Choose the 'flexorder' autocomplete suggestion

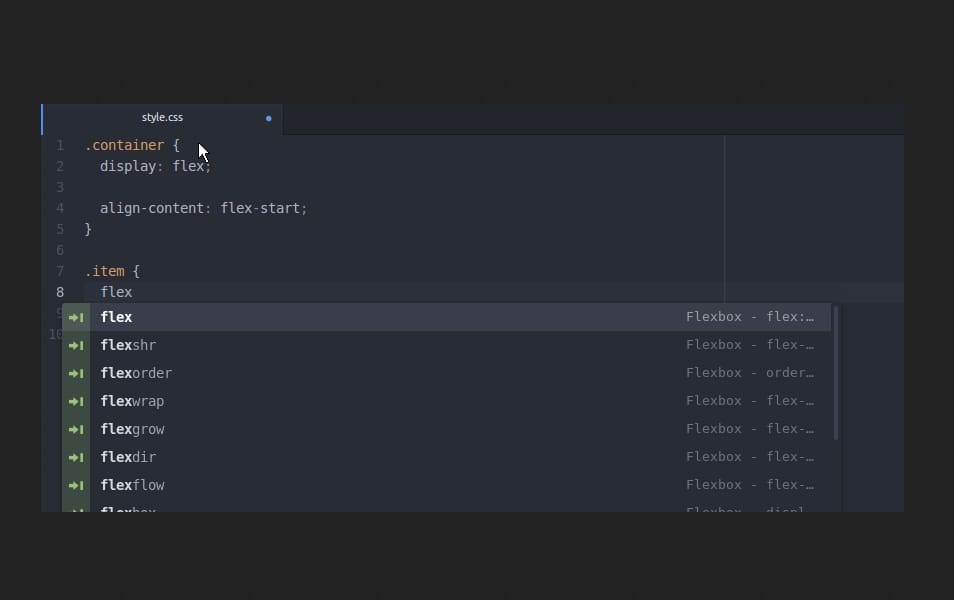point(447,373)
